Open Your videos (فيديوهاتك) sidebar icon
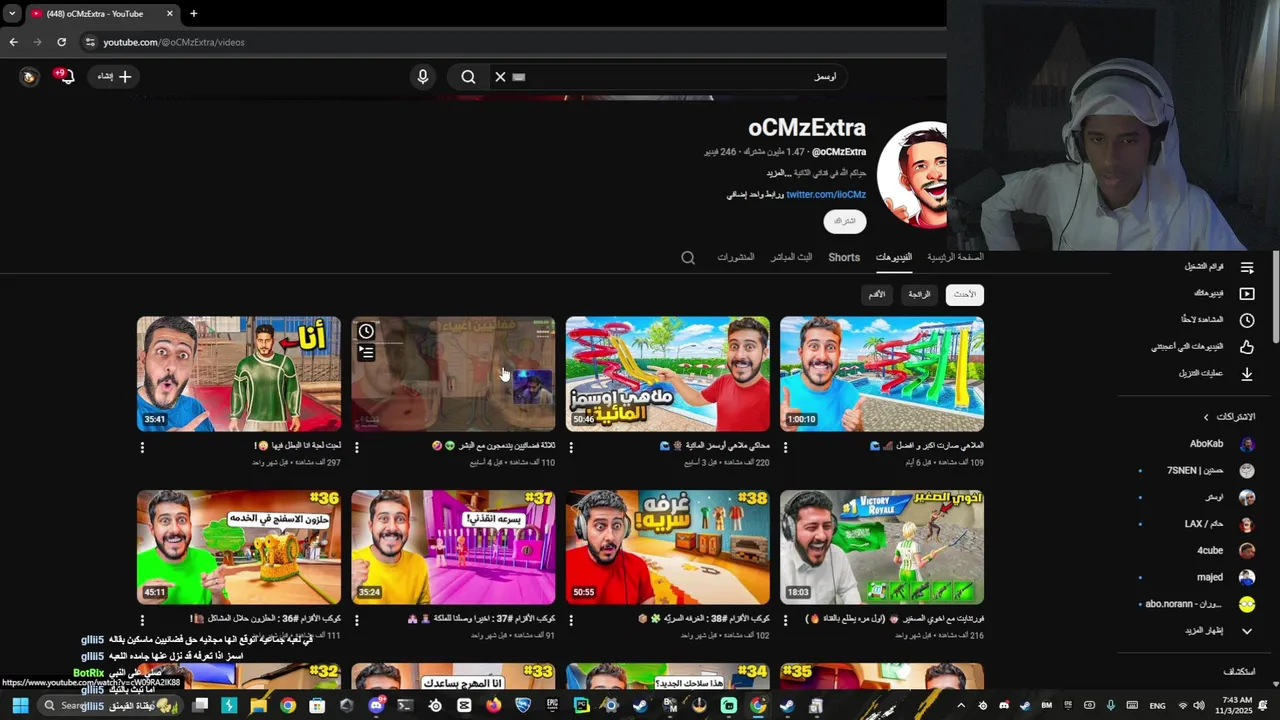 1247,294
